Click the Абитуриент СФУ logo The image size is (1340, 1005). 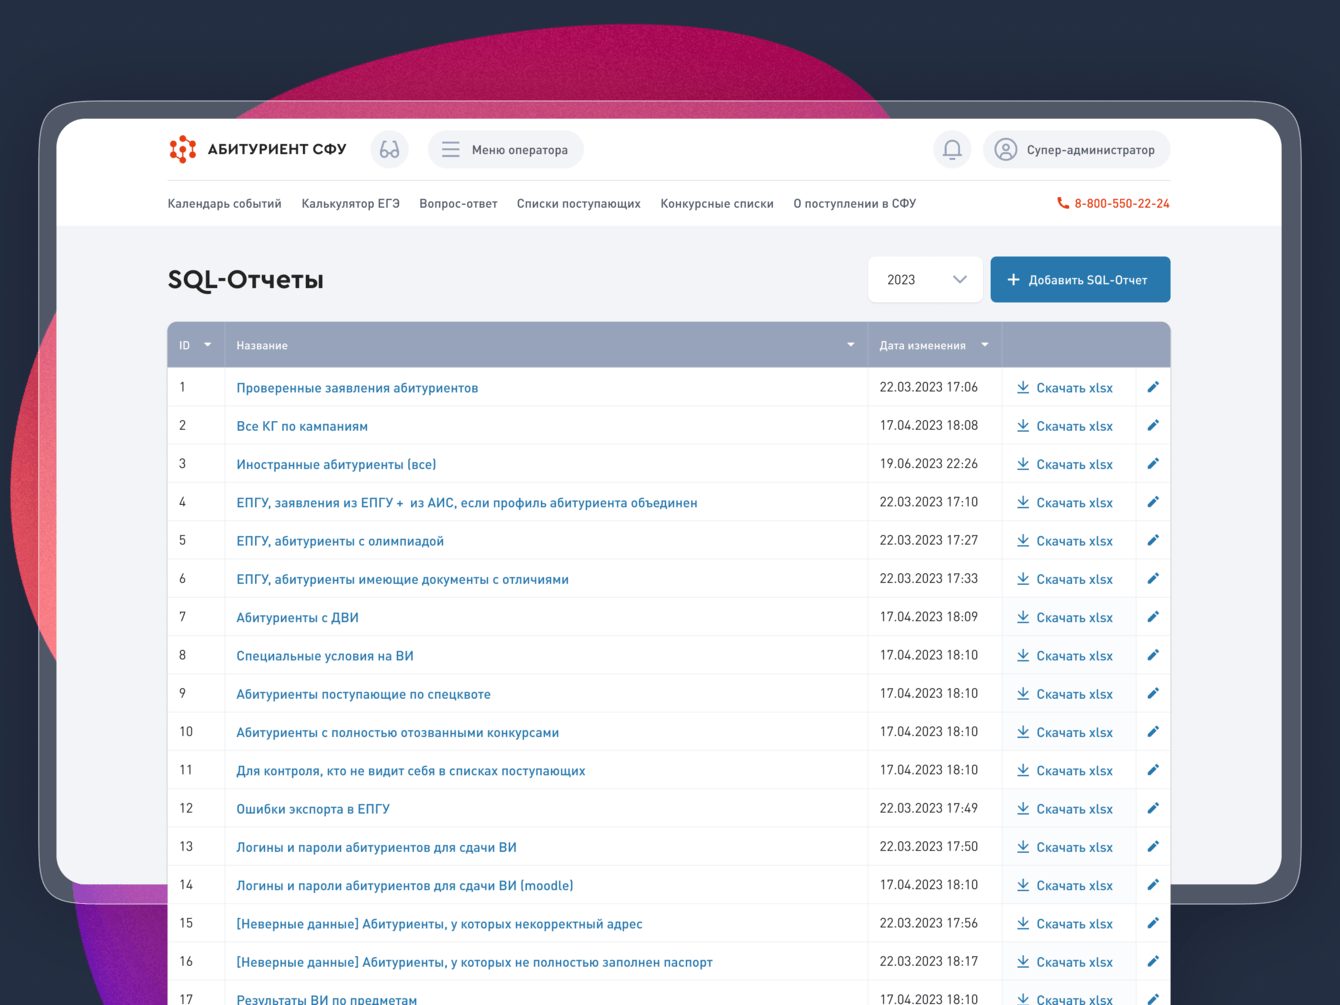258,150
